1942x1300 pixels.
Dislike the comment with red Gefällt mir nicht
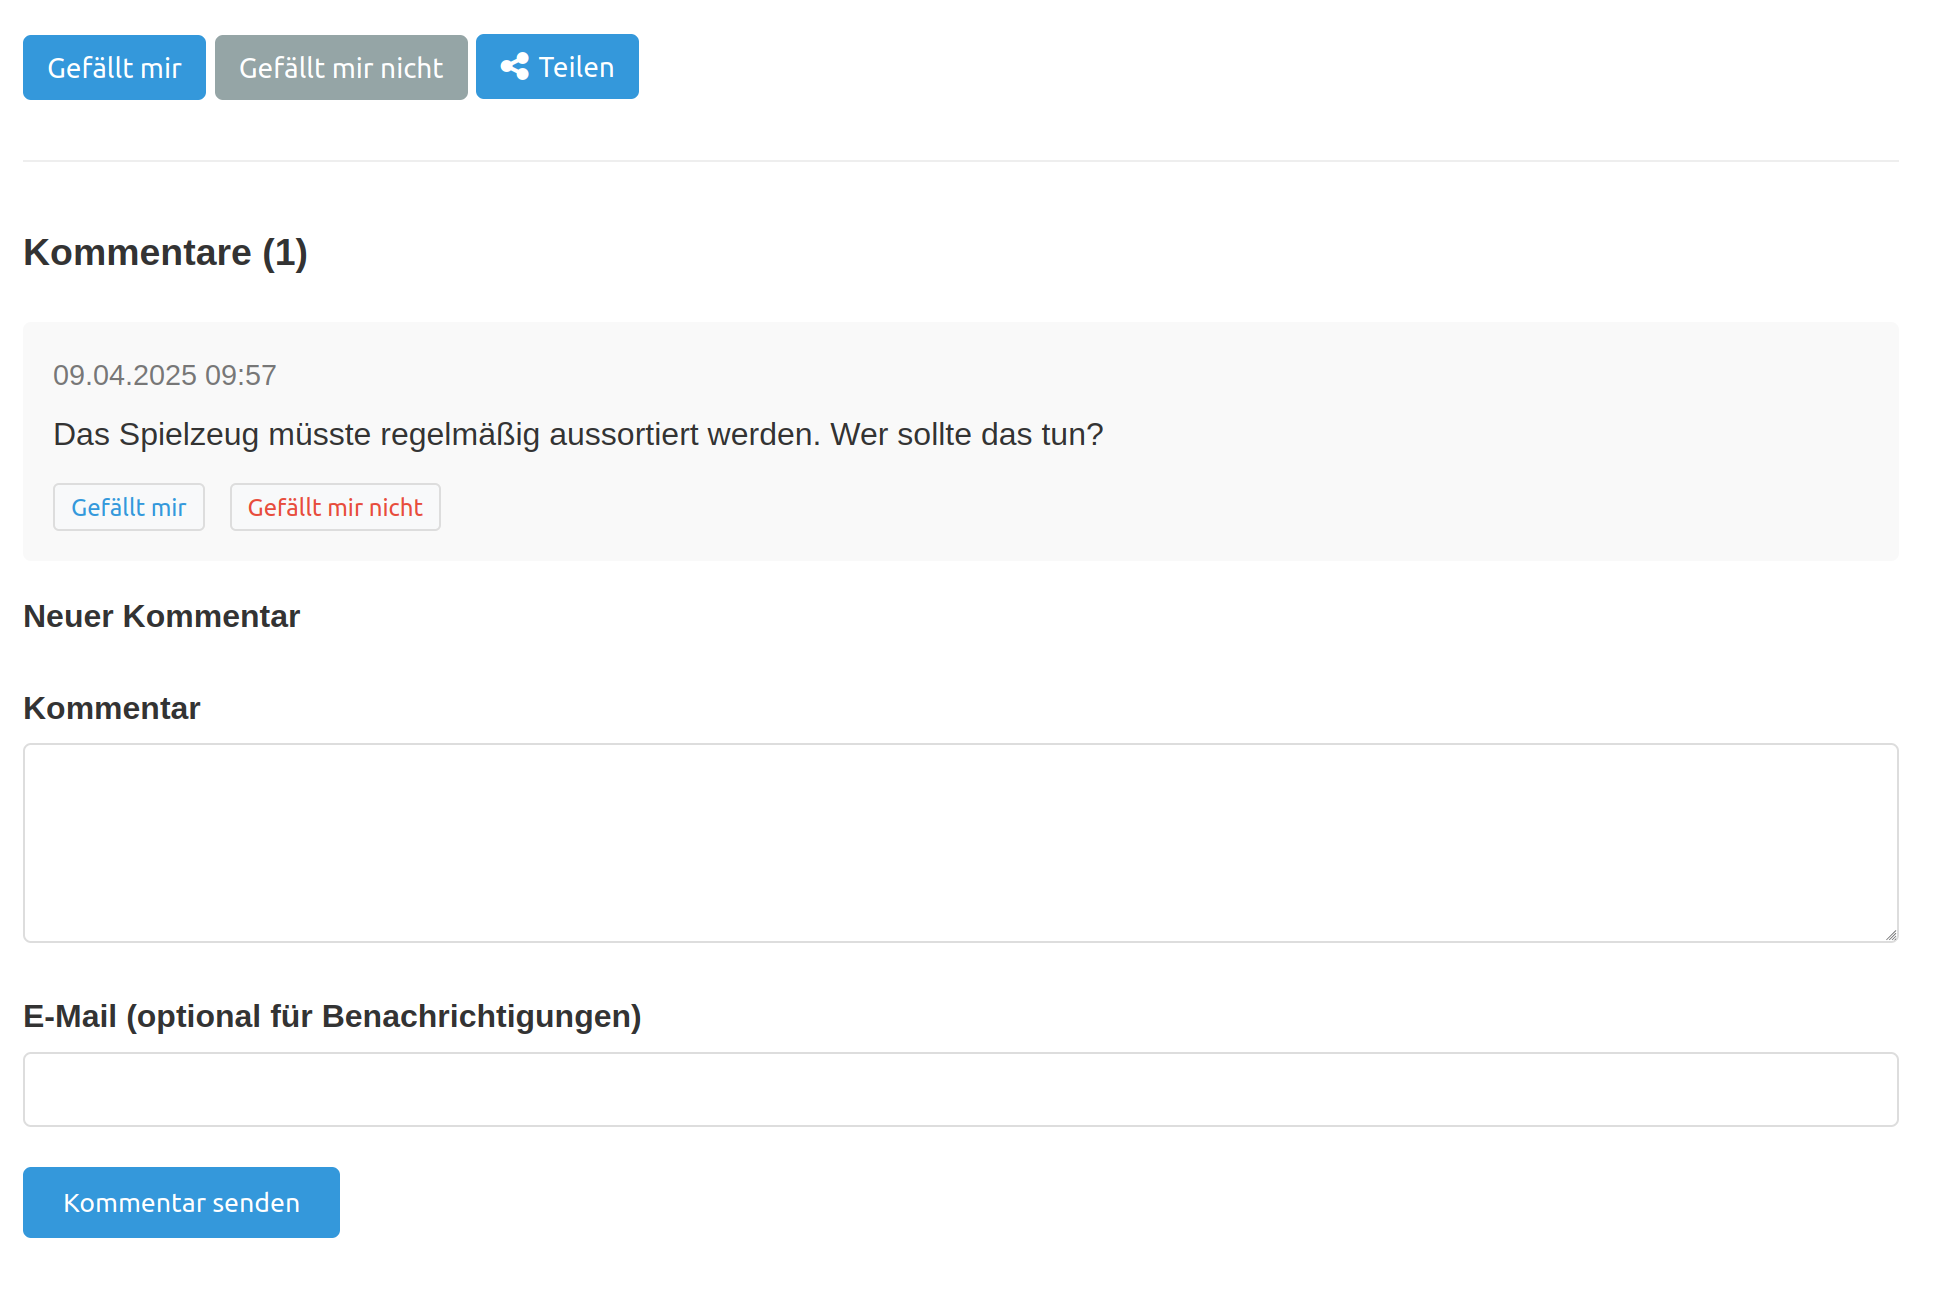(335, 507)
